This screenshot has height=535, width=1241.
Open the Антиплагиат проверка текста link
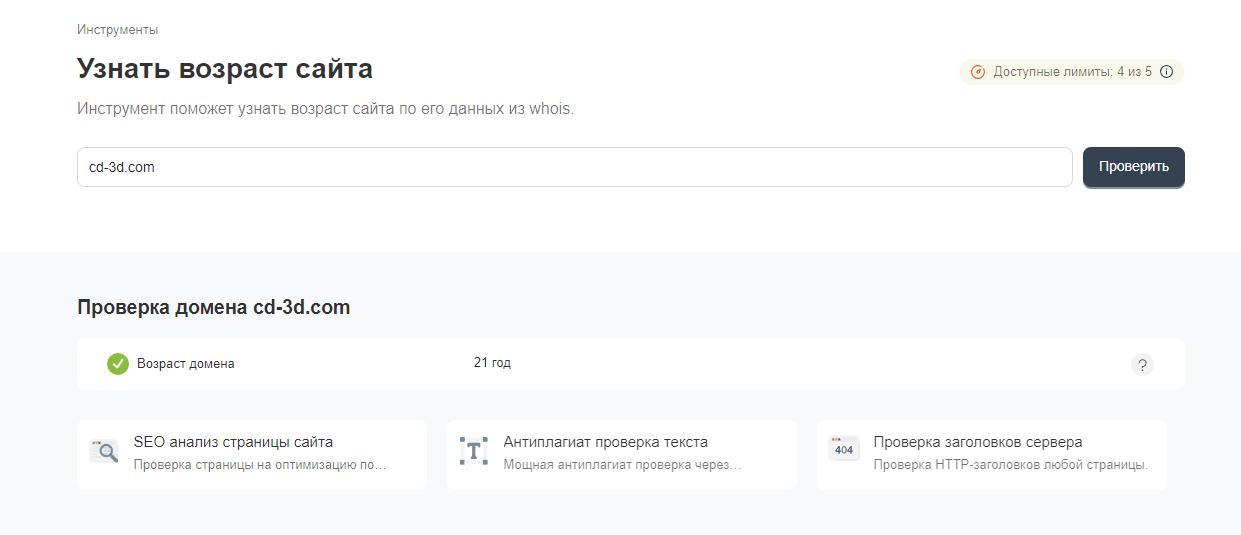point(605,442)
